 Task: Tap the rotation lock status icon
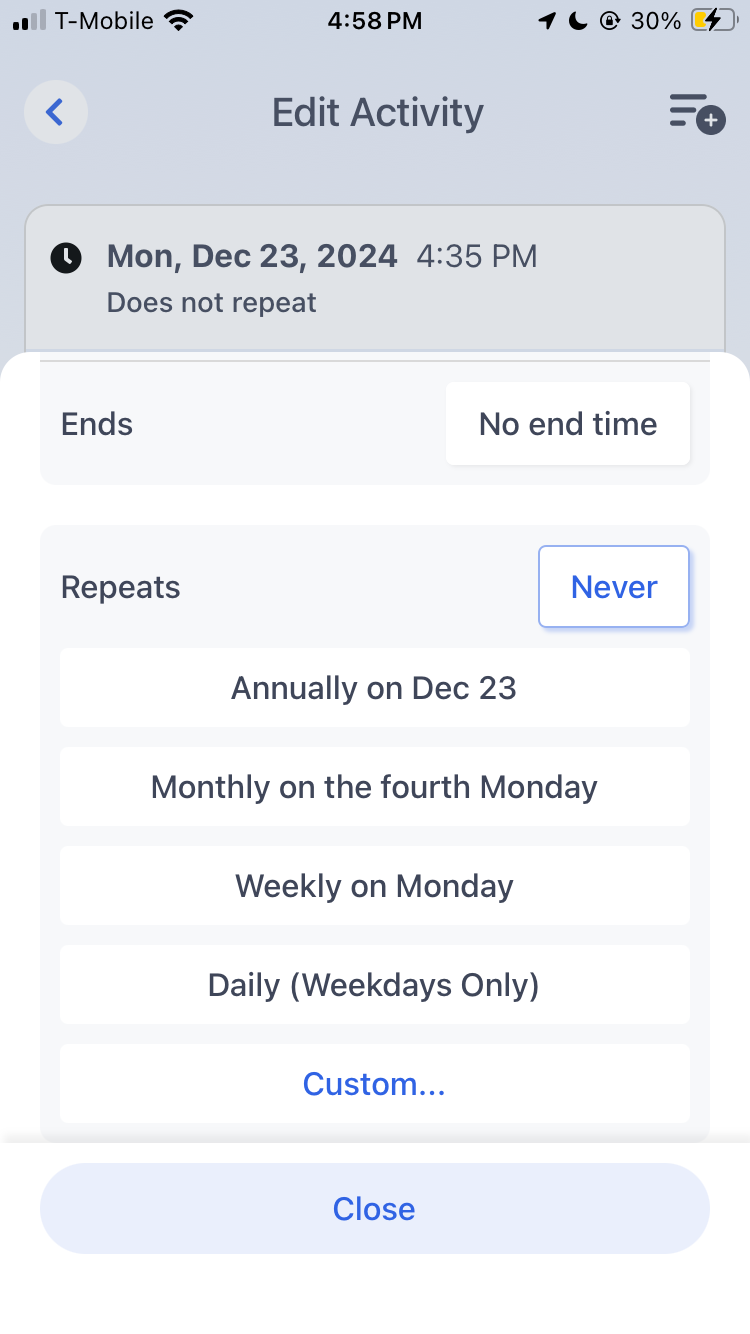(609, 20)
